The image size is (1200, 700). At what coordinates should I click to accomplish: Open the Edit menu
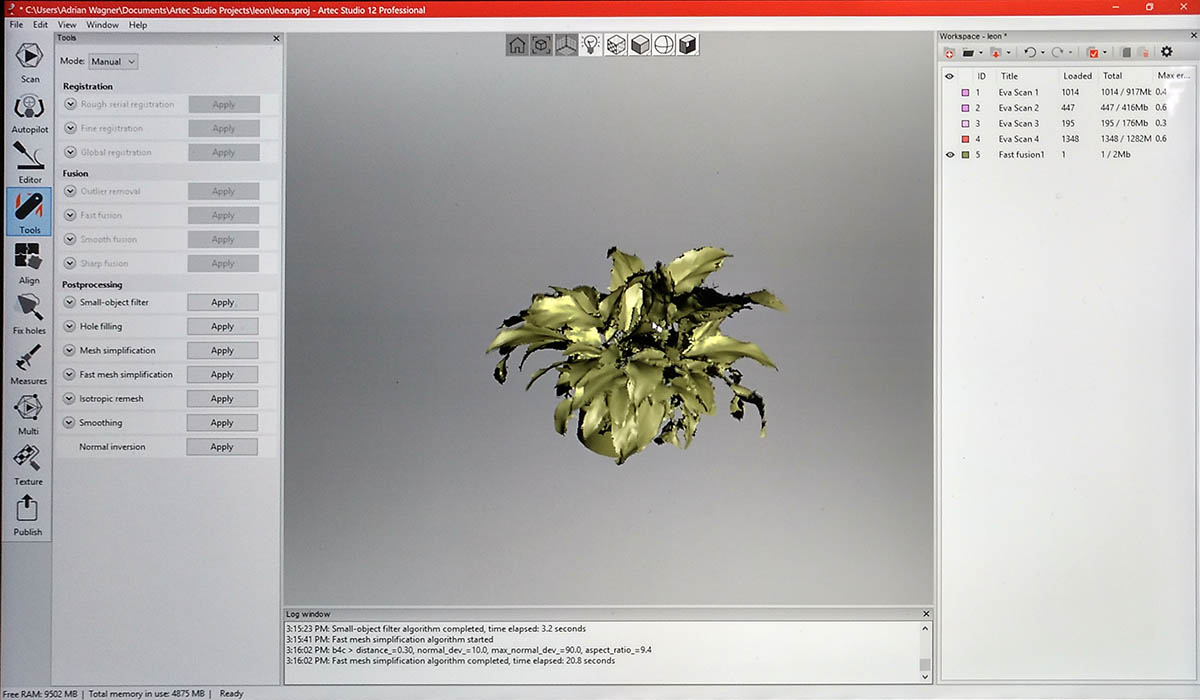(40, 25)
